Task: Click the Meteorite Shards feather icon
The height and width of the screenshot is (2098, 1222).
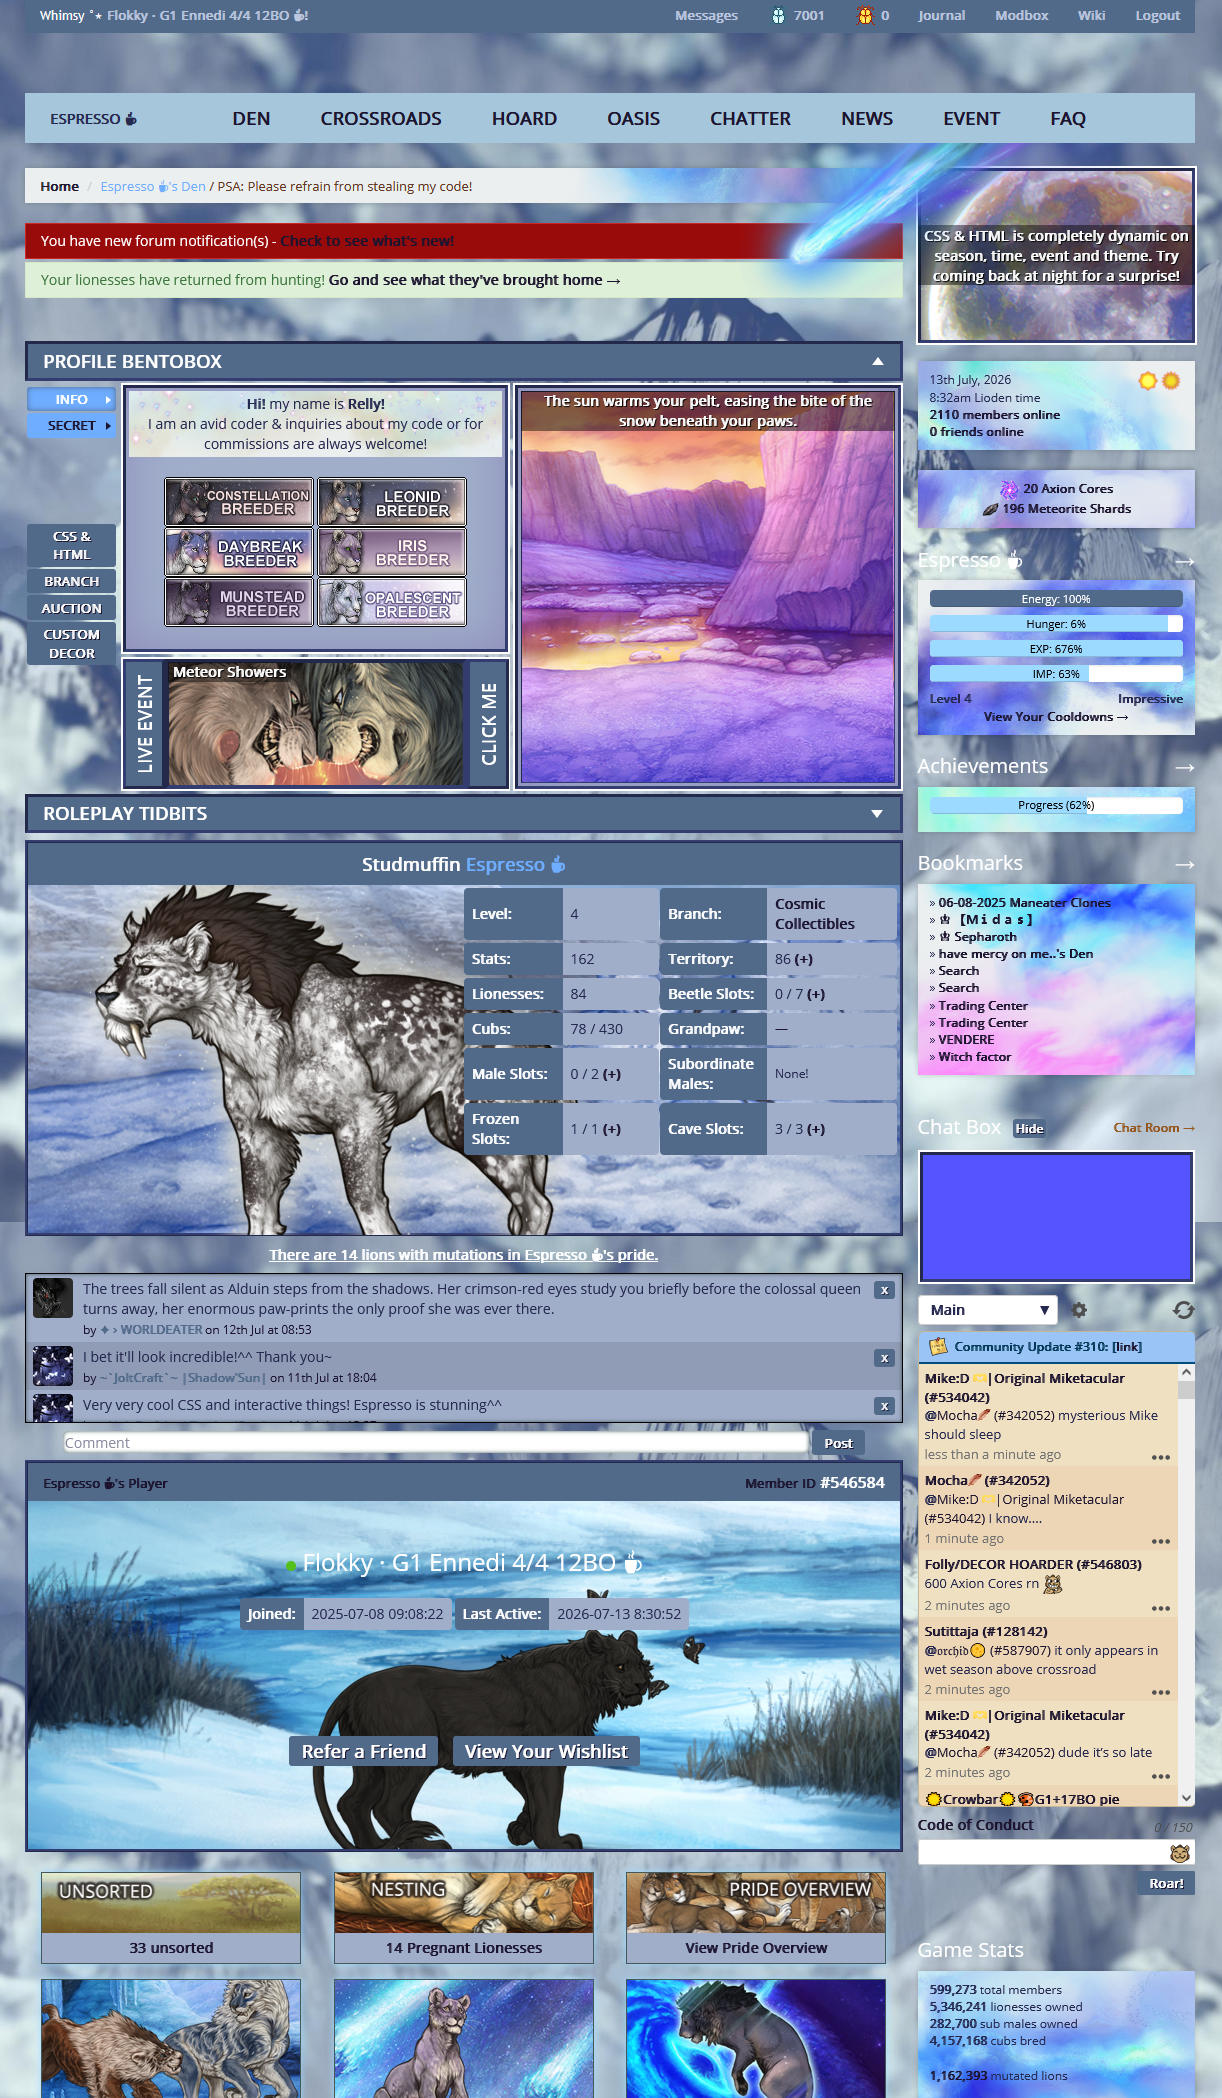Action: [990, 509]
